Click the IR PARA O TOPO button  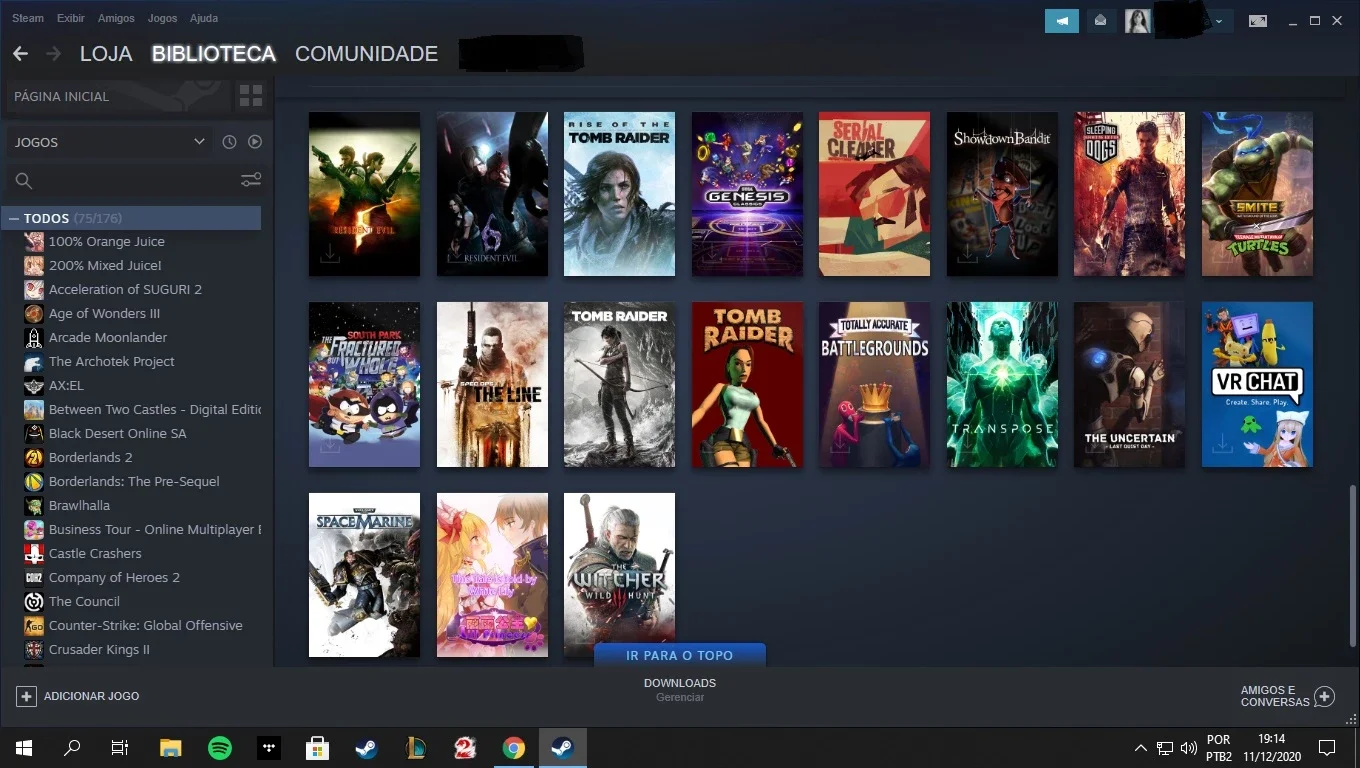tap(680, 655)
